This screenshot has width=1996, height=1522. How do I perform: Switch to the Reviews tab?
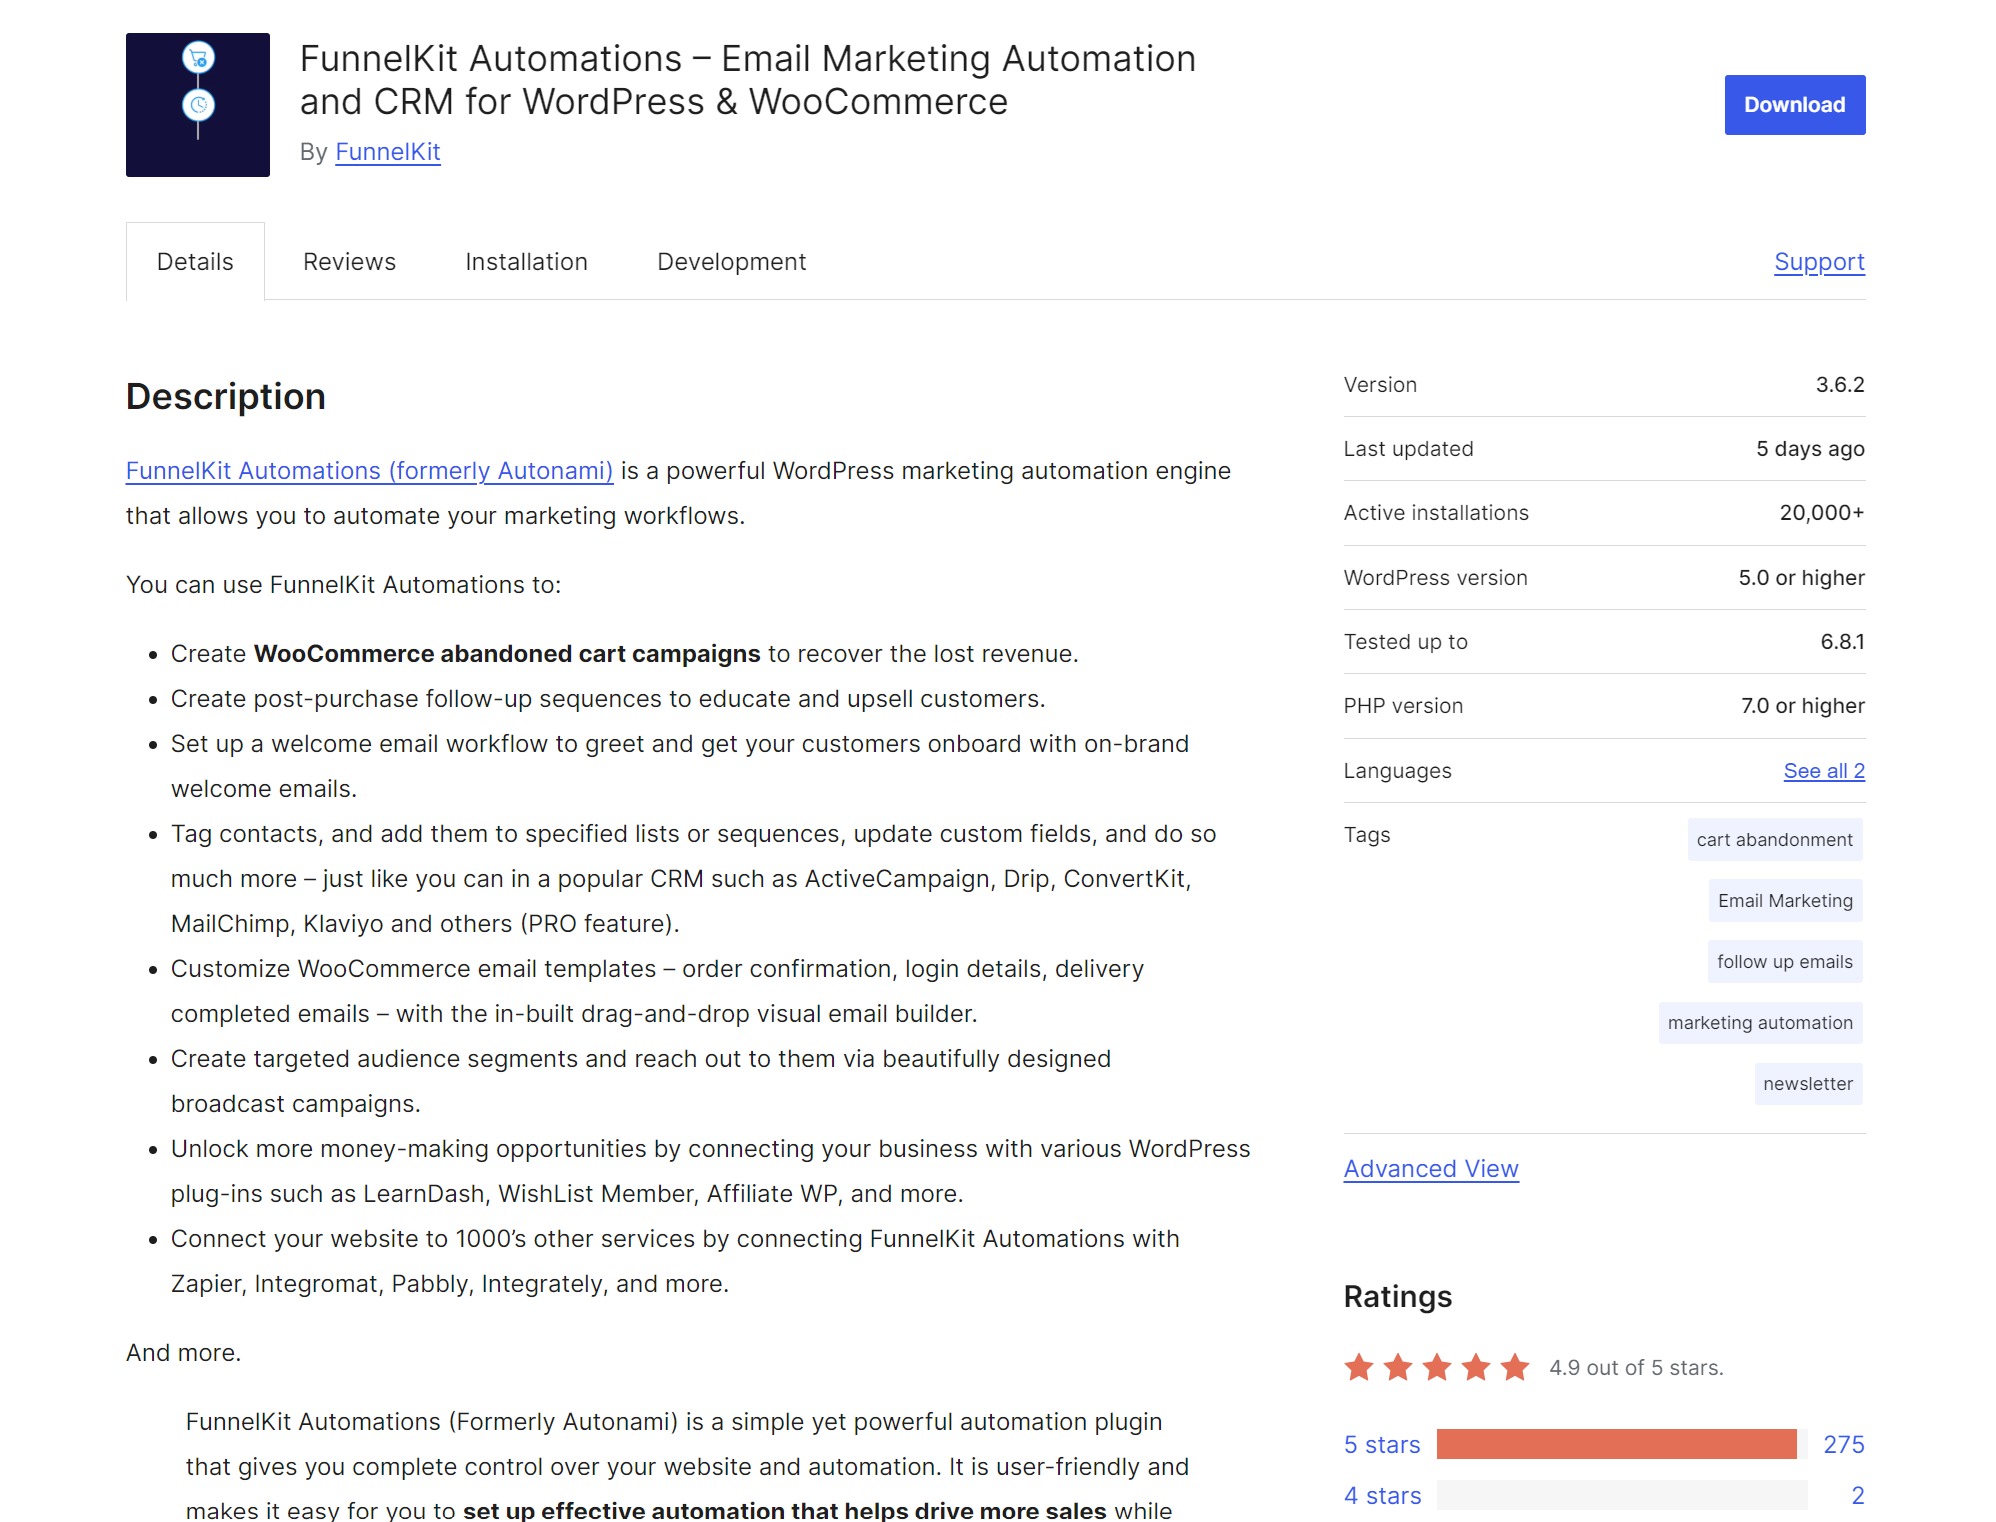tap(349, 262)
